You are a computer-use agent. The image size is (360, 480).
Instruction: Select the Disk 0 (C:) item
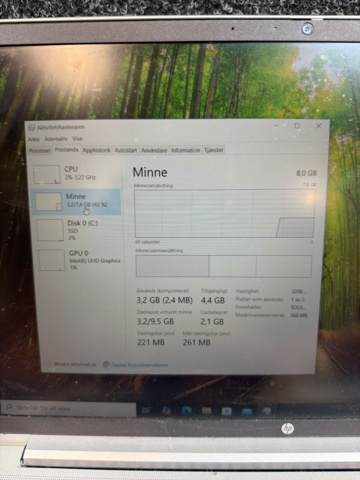point(77,230)
